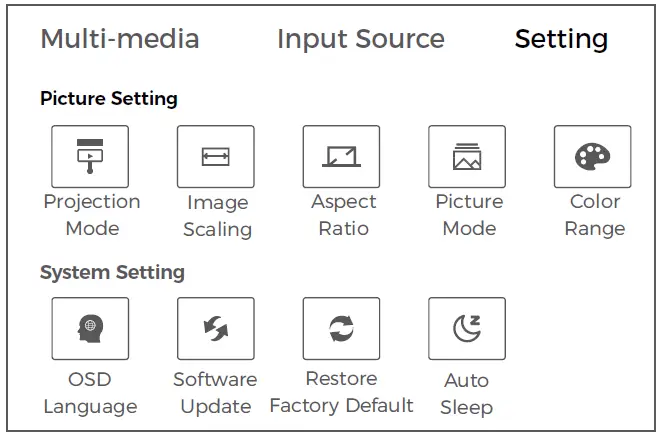Open the Projection Mode icon

(90, 156)
